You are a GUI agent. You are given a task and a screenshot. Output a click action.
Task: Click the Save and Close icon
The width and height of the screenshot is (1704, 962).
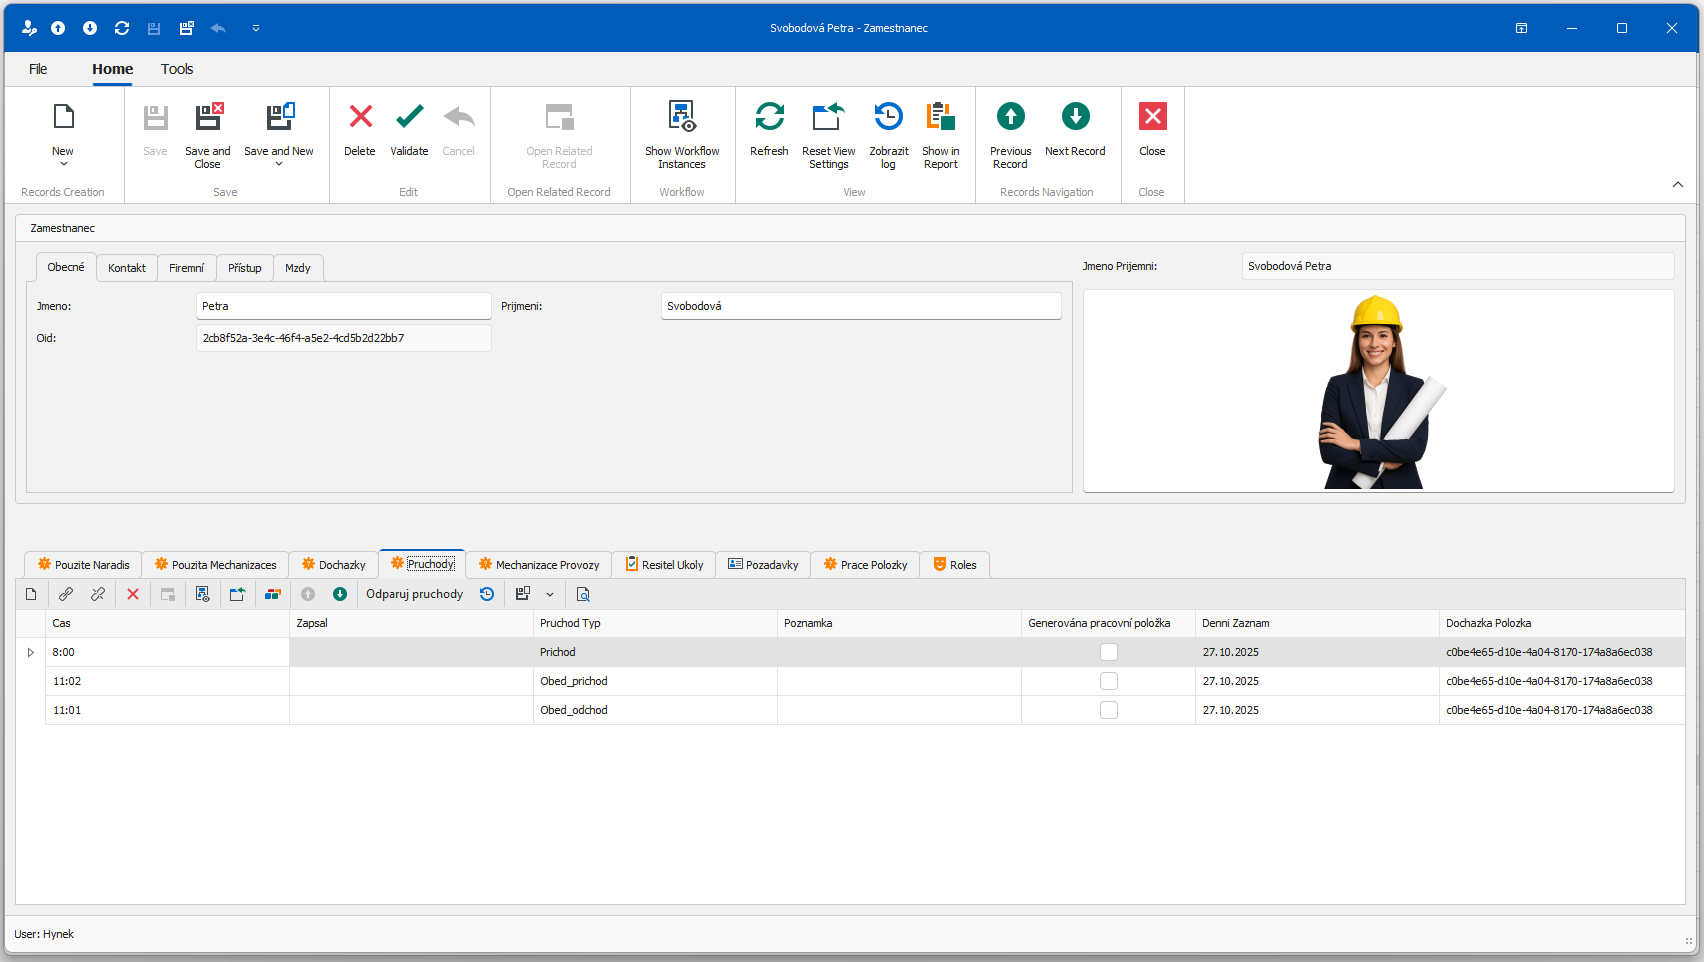208,118
